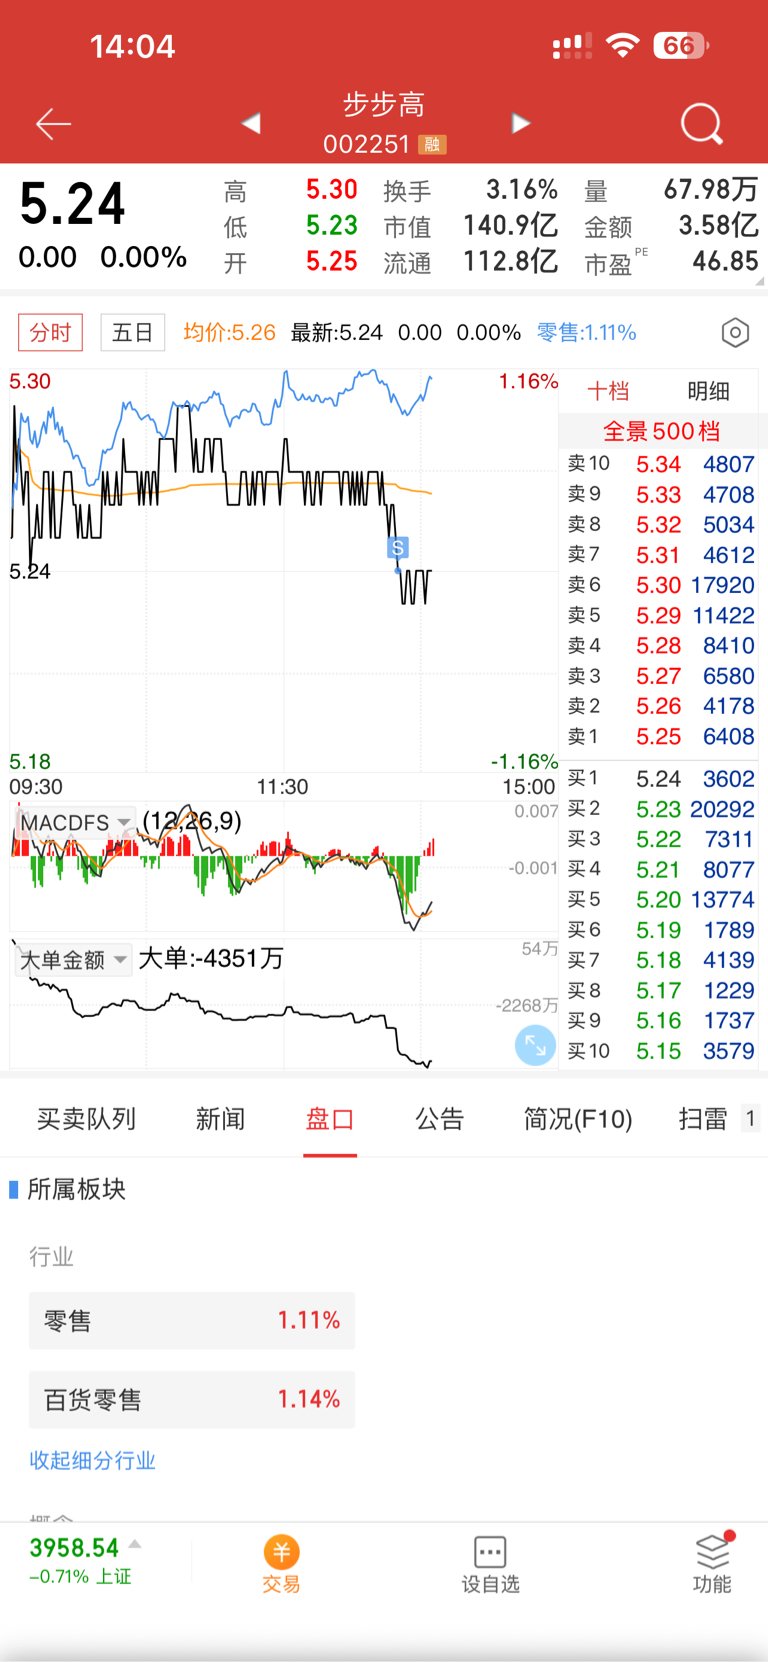
Task: Tap 市值 market cap 140.9亿
Action: (x=510, y=225)
